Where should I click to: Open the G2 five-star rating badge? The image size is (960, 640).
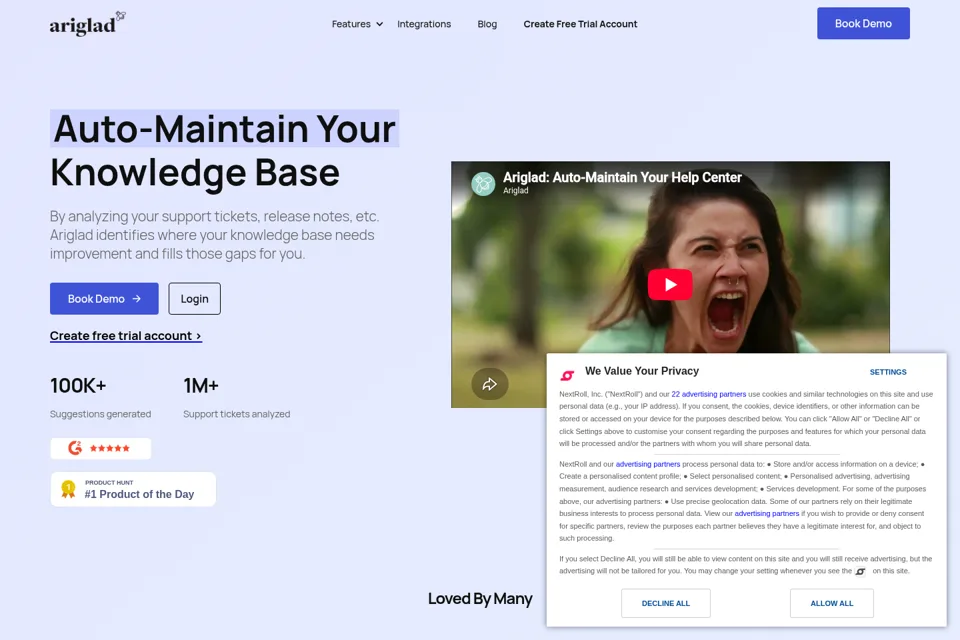coord(100,448)
